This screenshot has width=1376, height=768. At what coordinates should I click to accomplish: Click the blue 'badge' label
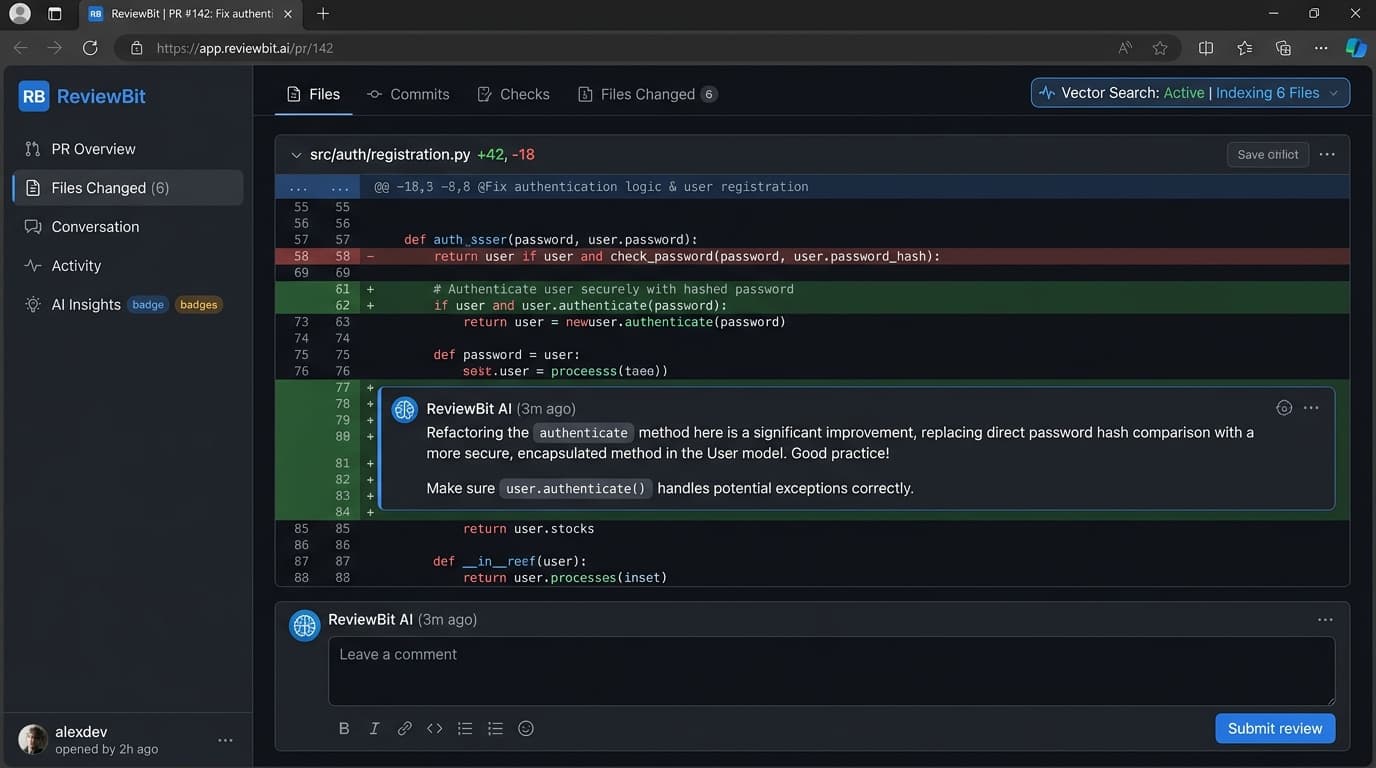coord(148,305)
